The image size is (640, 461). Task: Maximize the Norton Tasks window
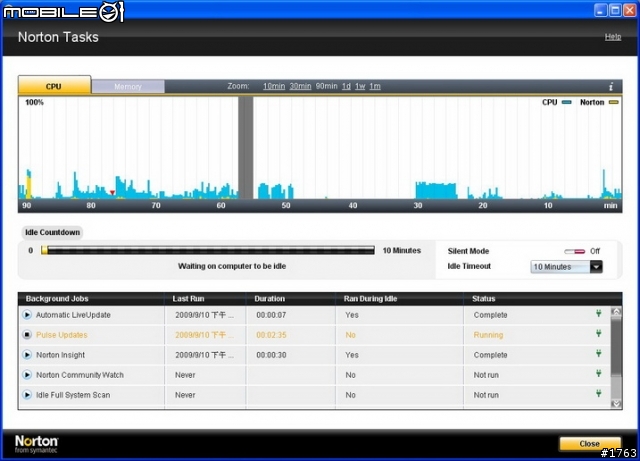point(615,10)
